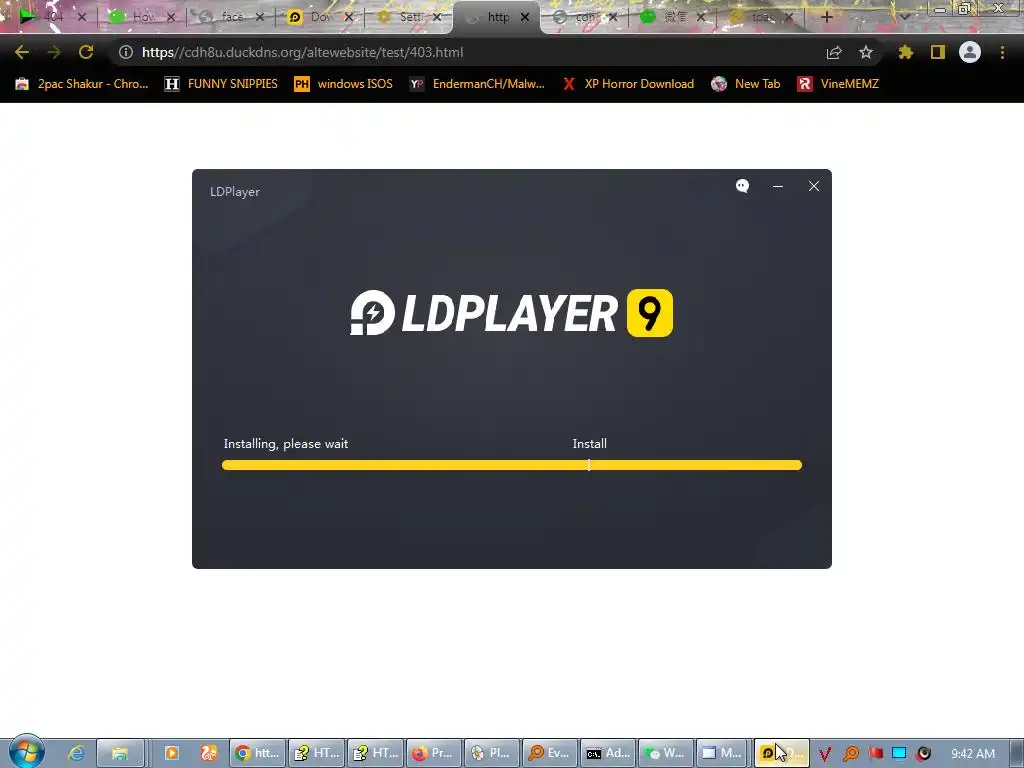Open a new browser tab

pos(826,17)
